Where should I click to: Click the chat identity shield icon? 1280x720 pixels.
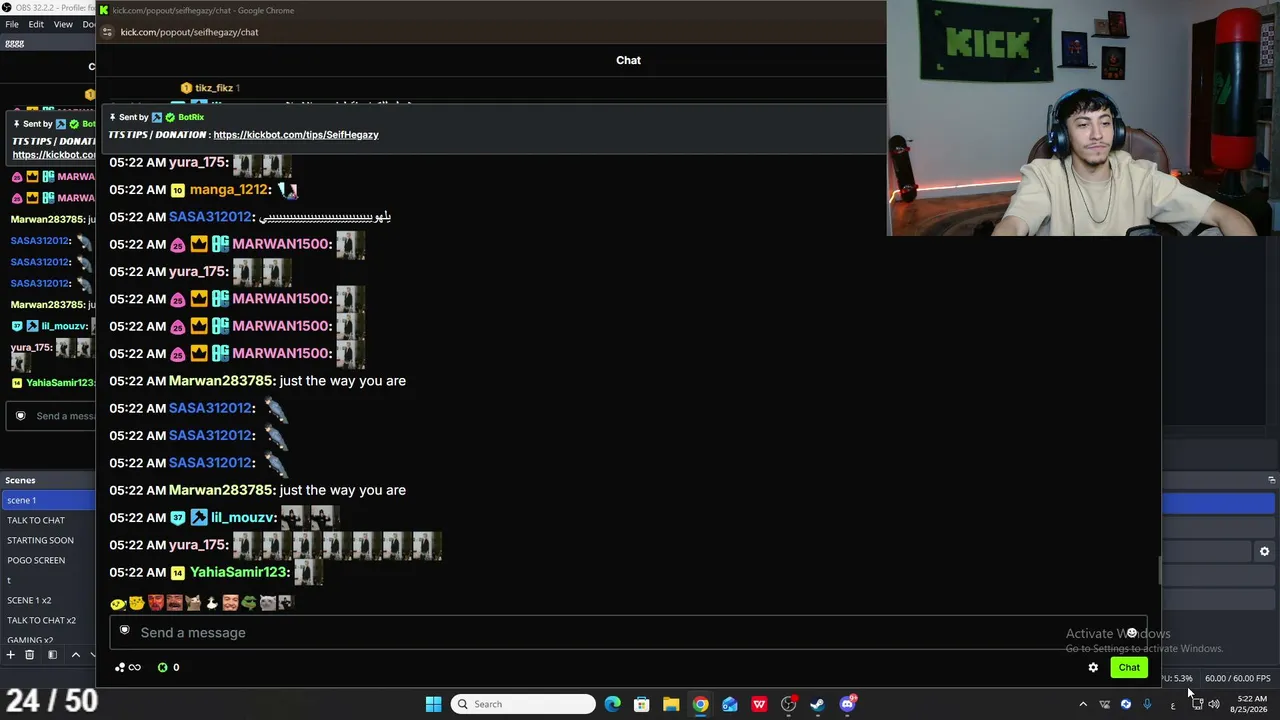click(124, 631)
